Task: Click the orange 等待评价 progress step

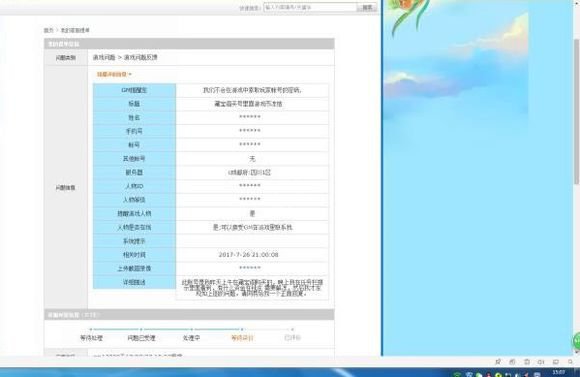Action: [242, 338]
